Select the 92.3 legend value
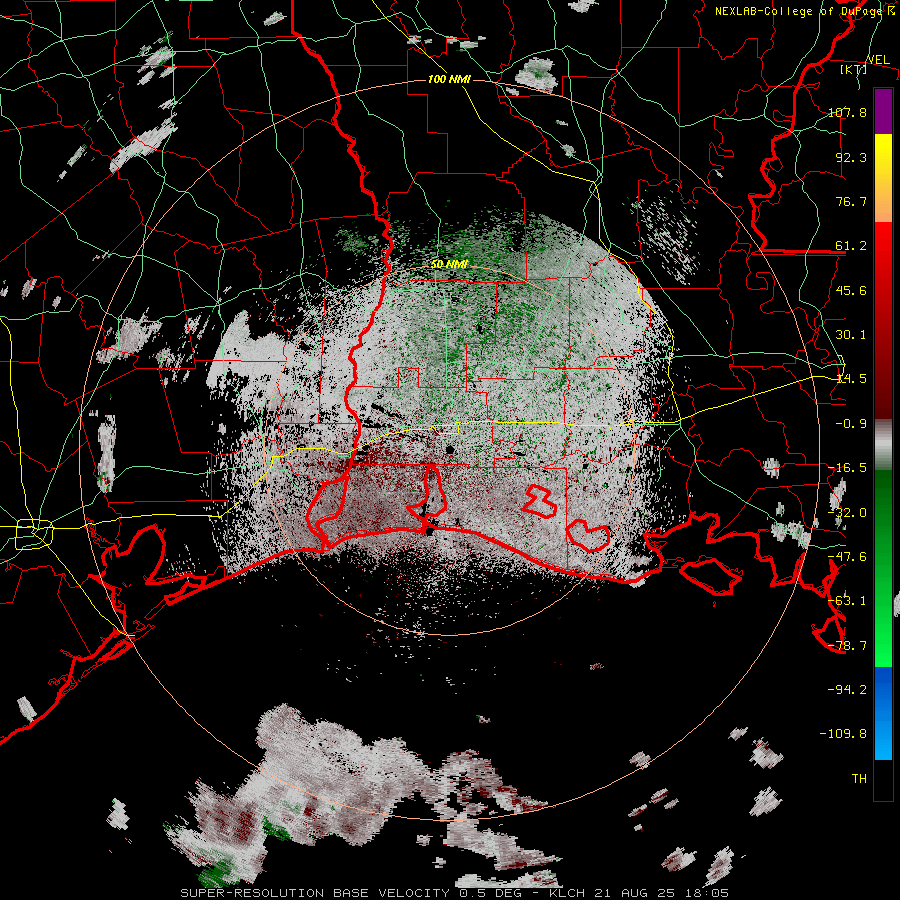The width and height of the screenshot is (900, 900). [x=851, y=157]
